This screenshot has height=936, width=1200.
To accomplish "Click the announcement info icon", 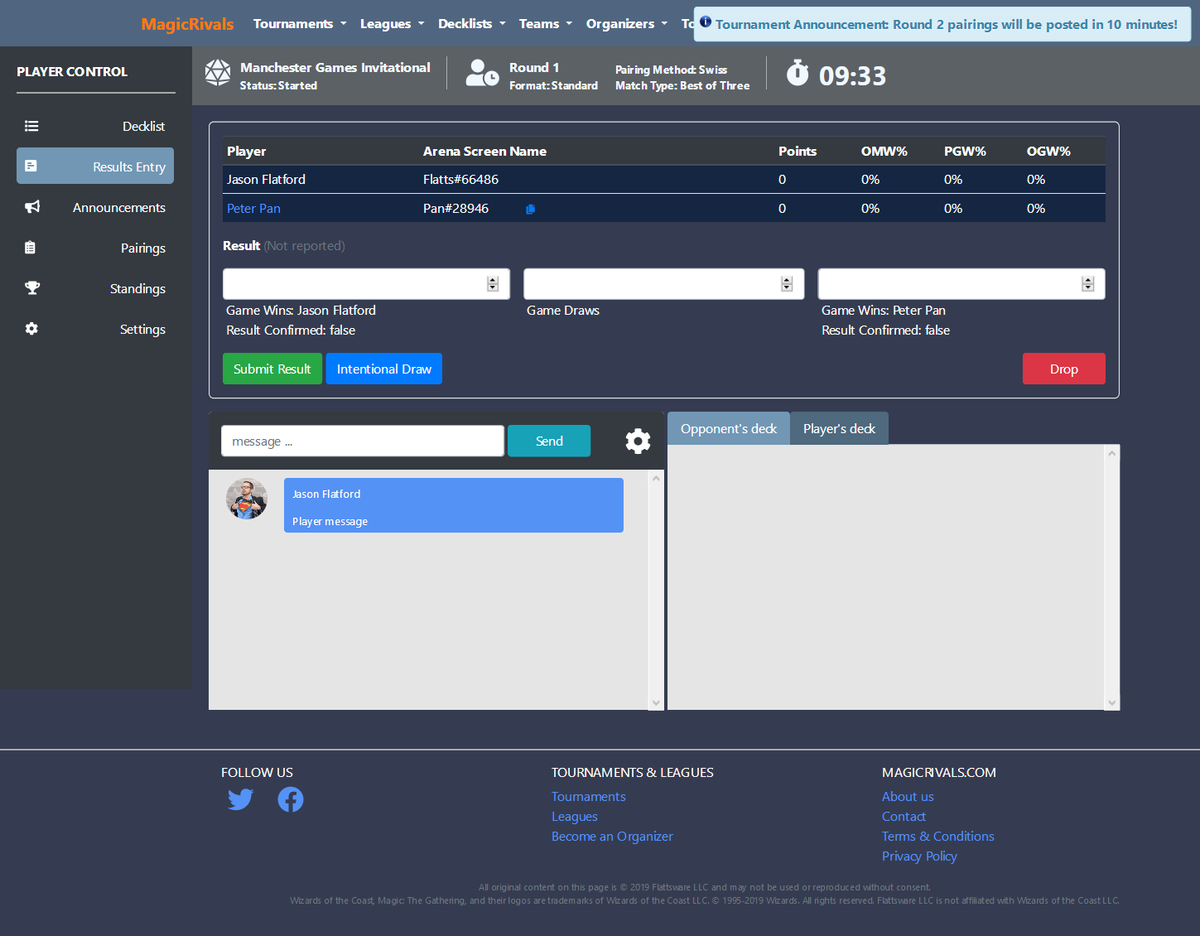I will point(706,22).
